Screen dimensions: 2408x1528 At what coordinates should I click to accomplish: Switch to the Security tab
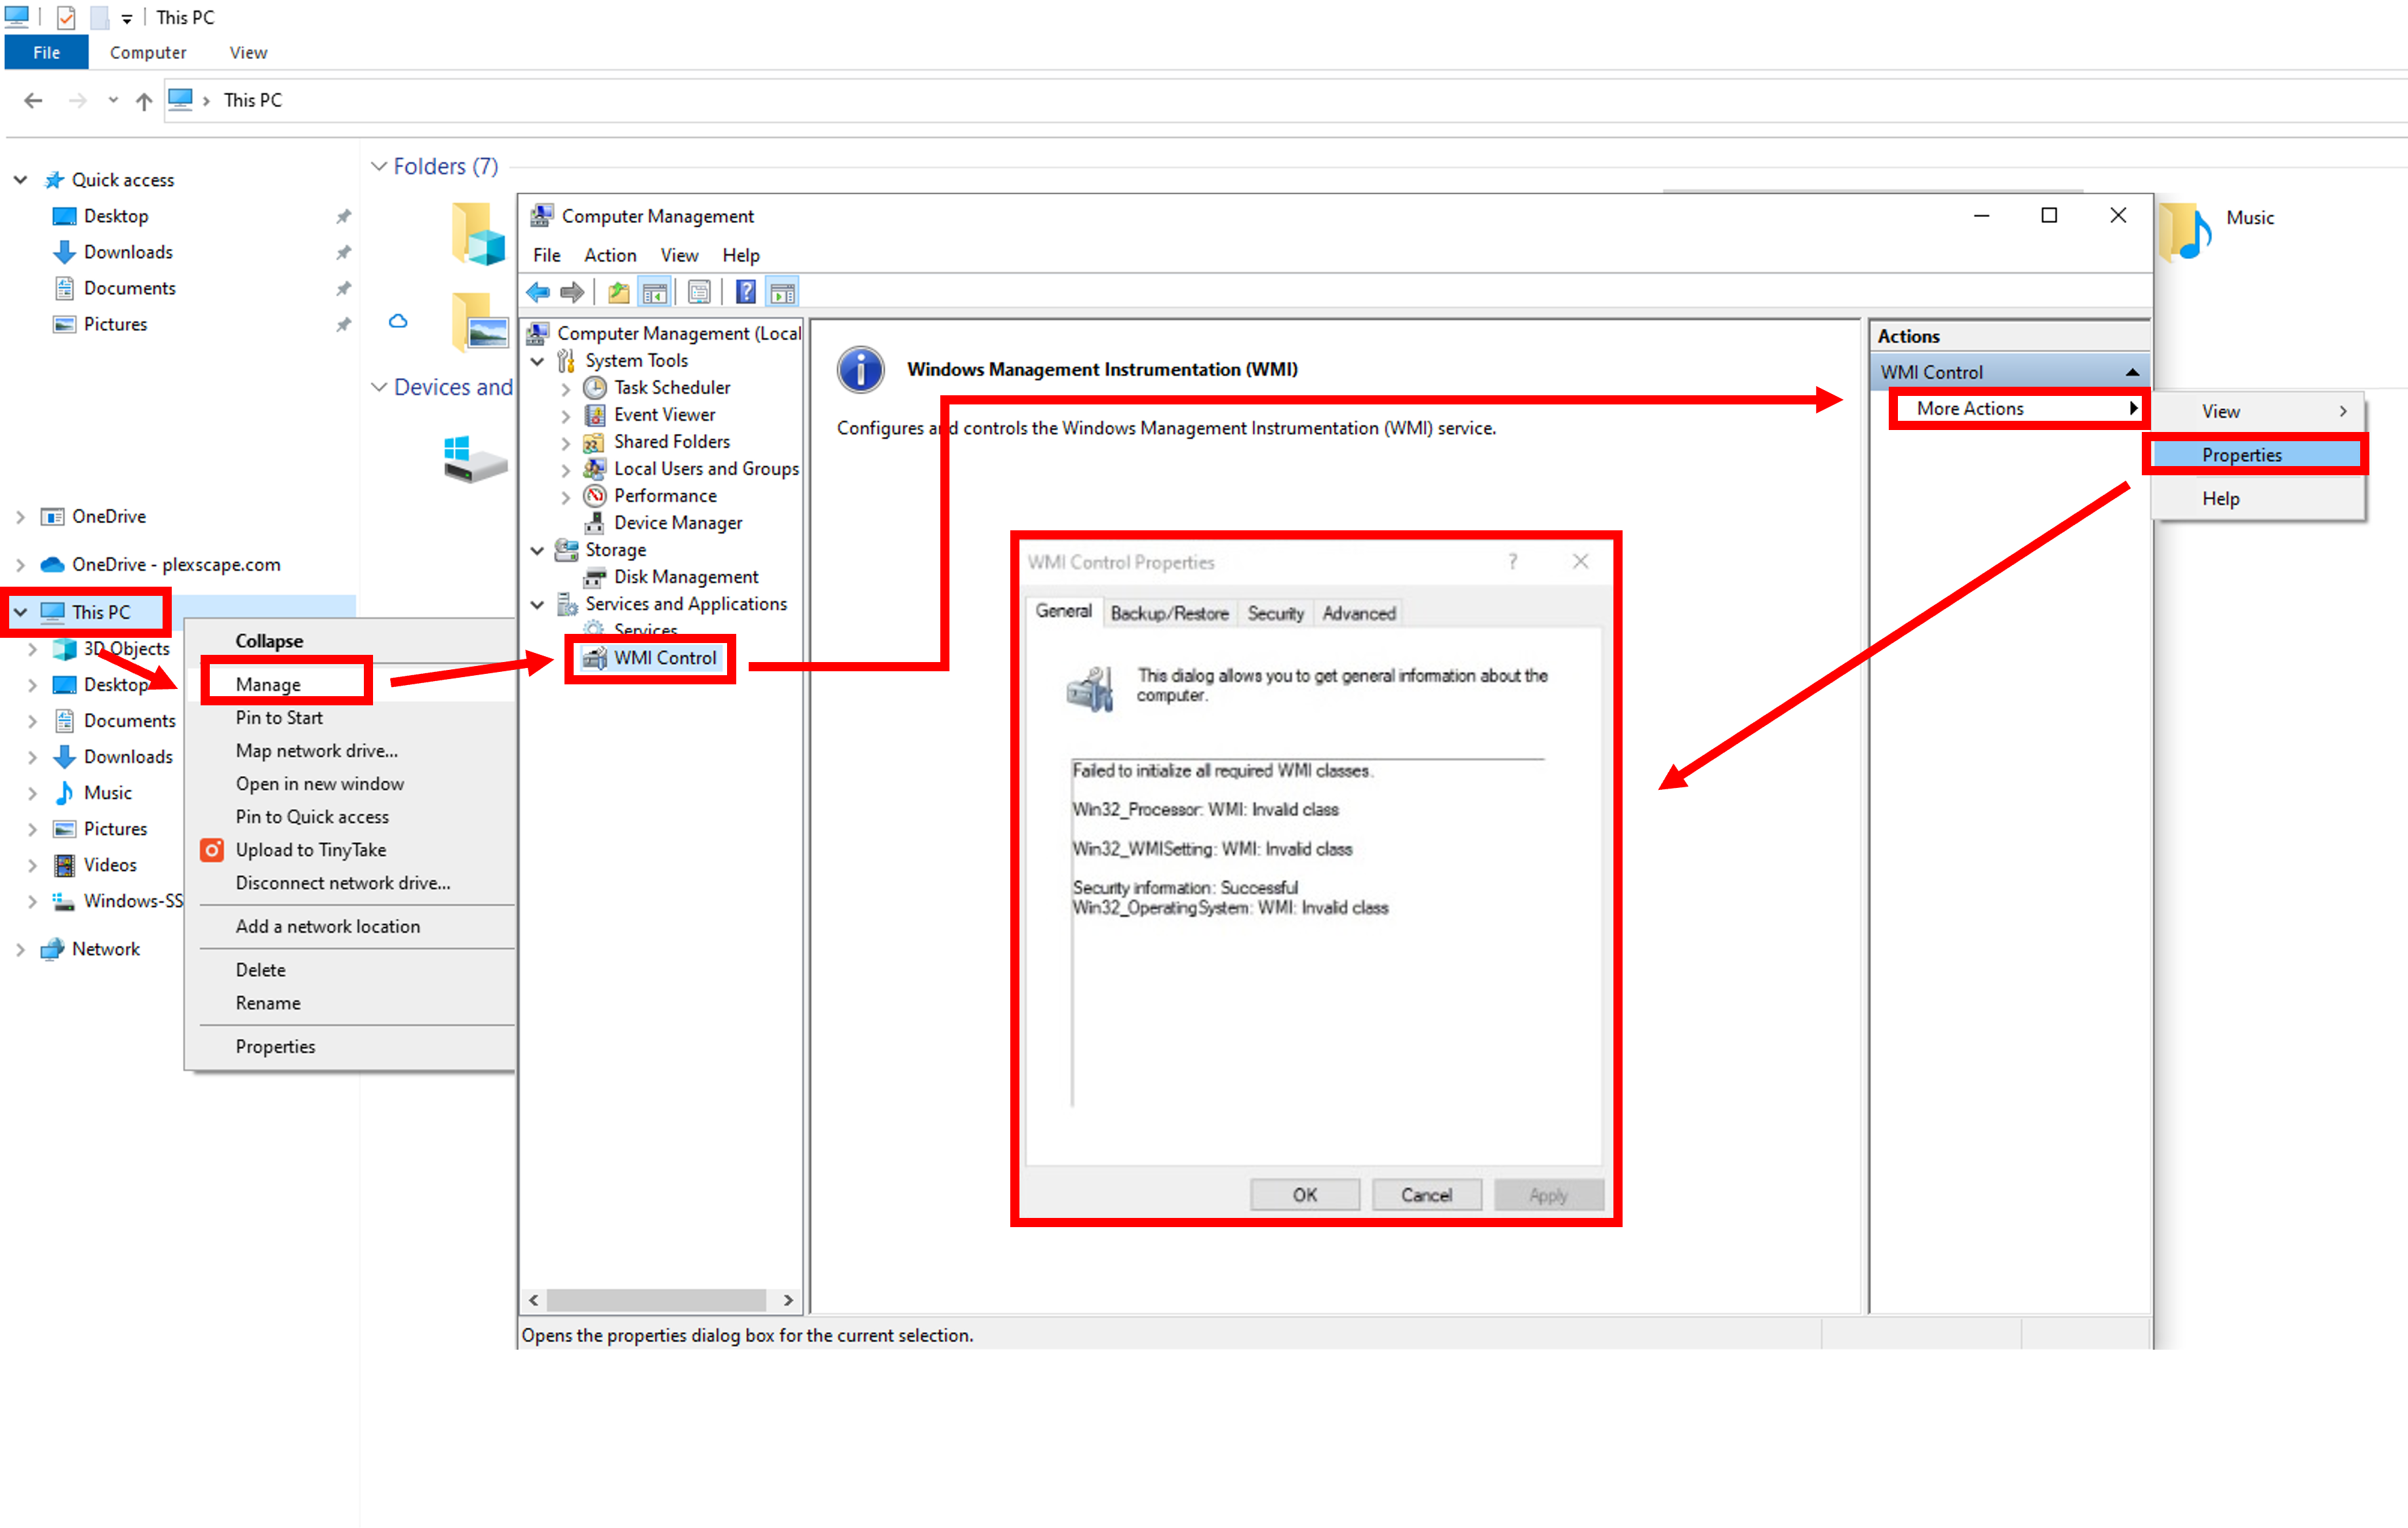(x=1275, y=613)
